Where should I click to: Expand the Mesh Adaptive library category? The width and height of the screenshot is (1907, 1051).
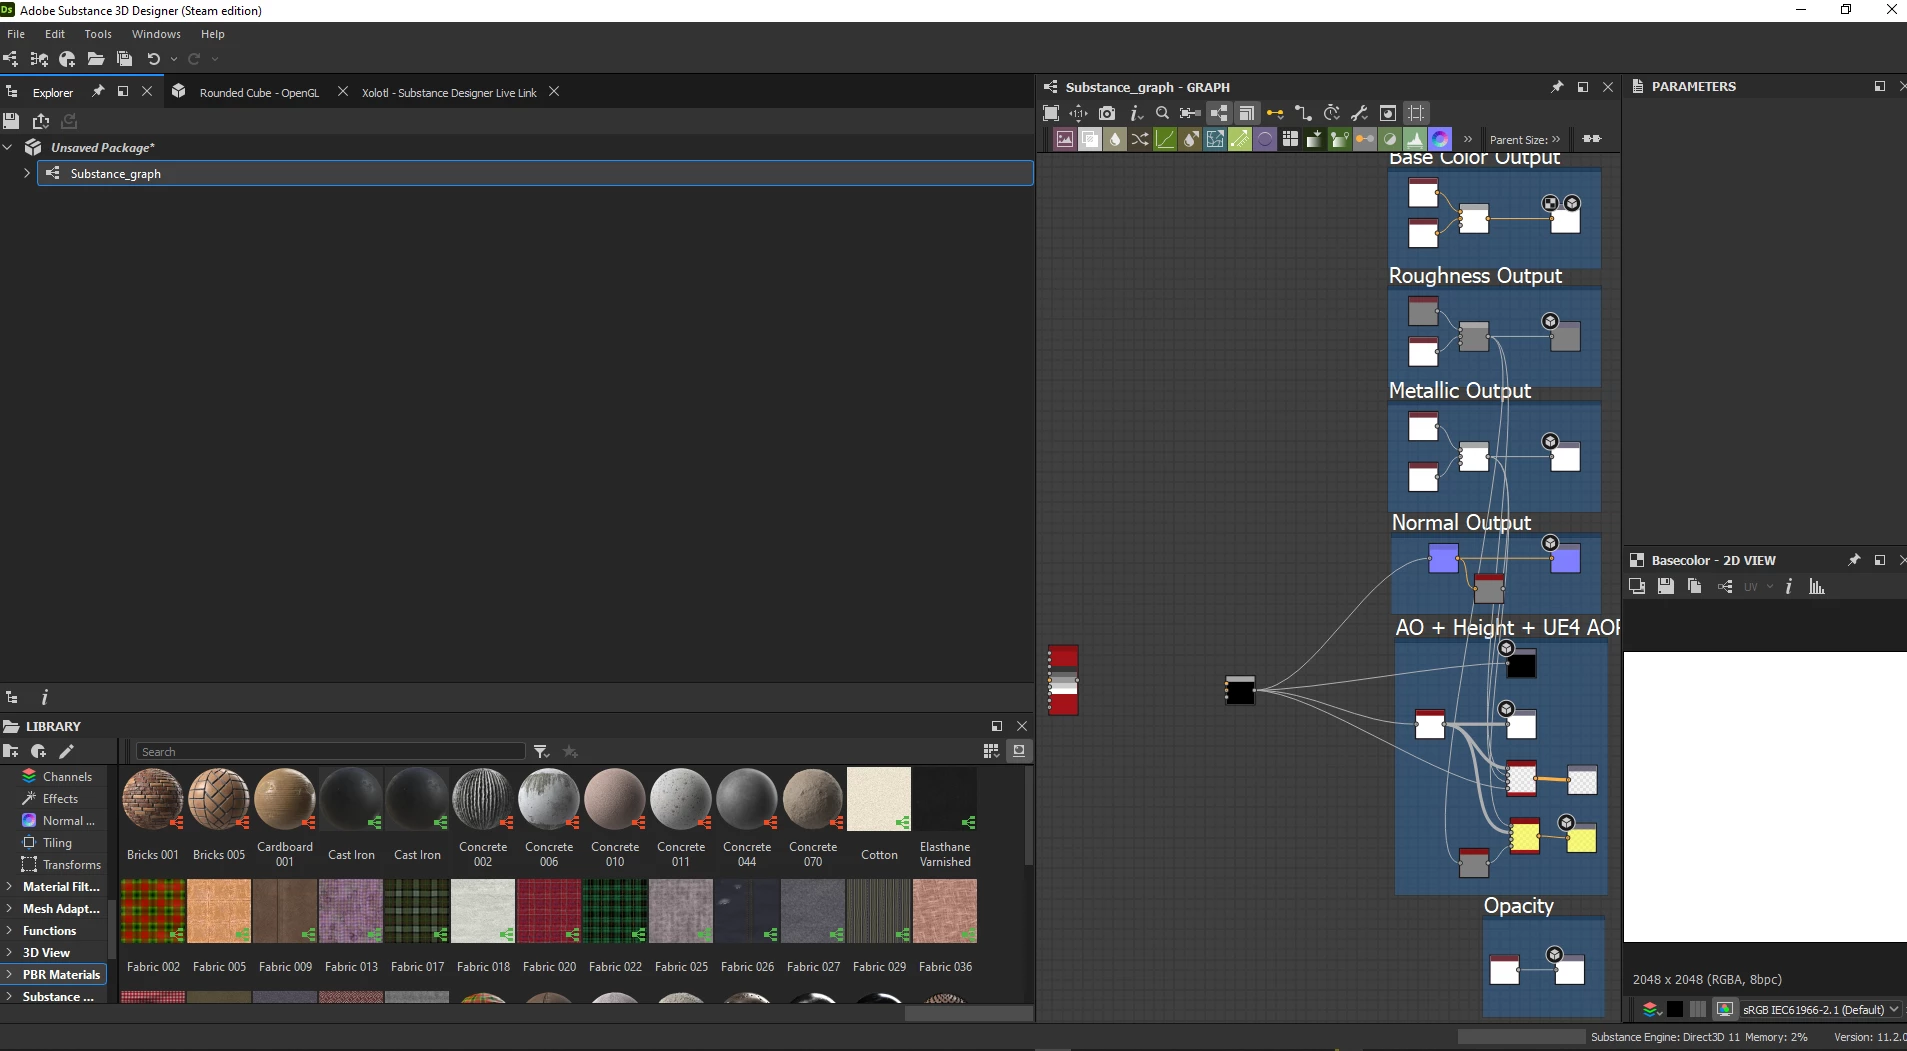(9, 909)
